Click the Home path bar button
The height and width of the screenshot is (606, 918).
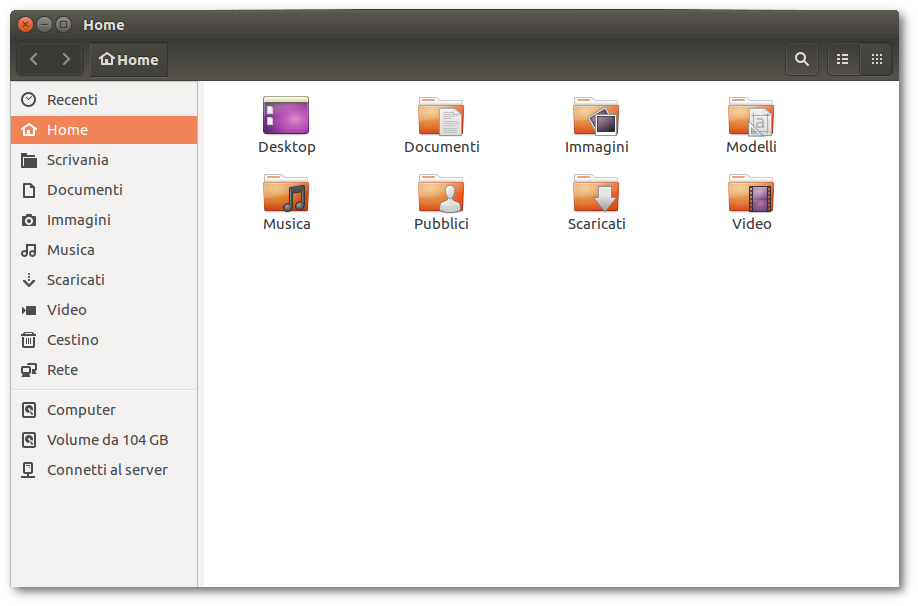[129, 59]
